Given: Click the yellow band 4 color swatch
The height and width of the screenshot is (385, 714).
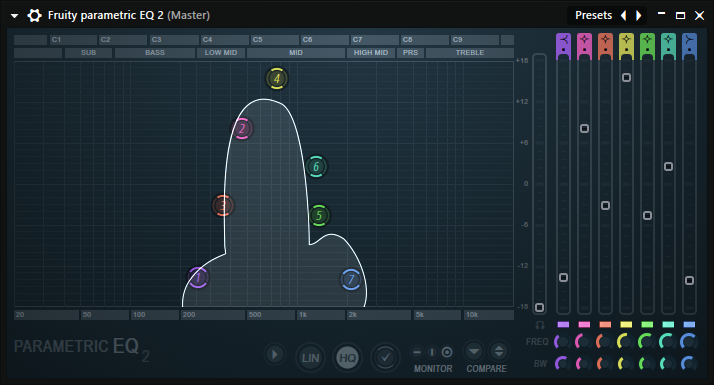Looking at the screenshot, I should [x=626, y=324].
